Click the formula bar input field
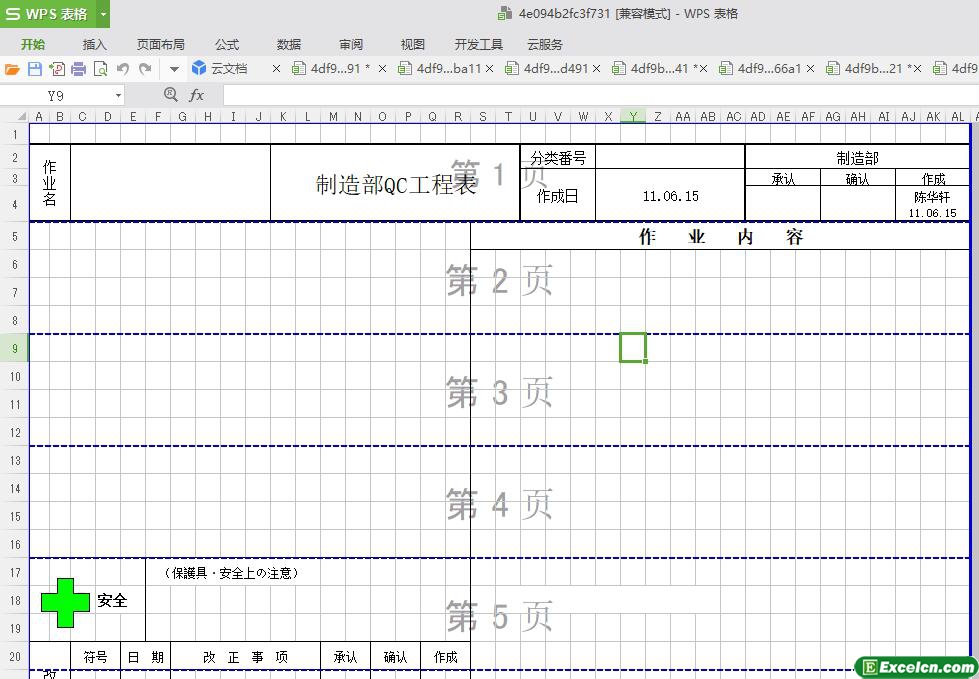Screen dimensions: 979x679 pyautogui.click(x=600, y=95)
